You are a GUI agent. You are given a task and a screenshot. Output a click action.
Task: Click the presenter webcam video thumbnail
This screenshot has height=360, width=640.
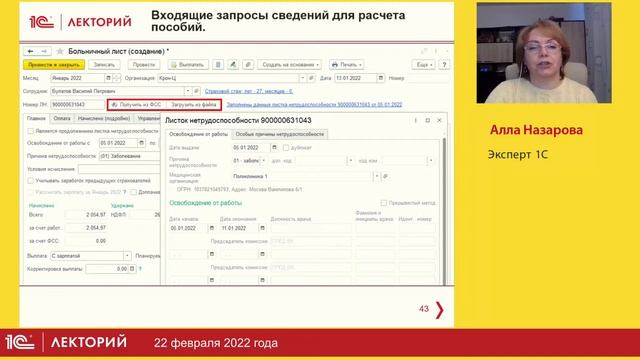tap(544, 53)
